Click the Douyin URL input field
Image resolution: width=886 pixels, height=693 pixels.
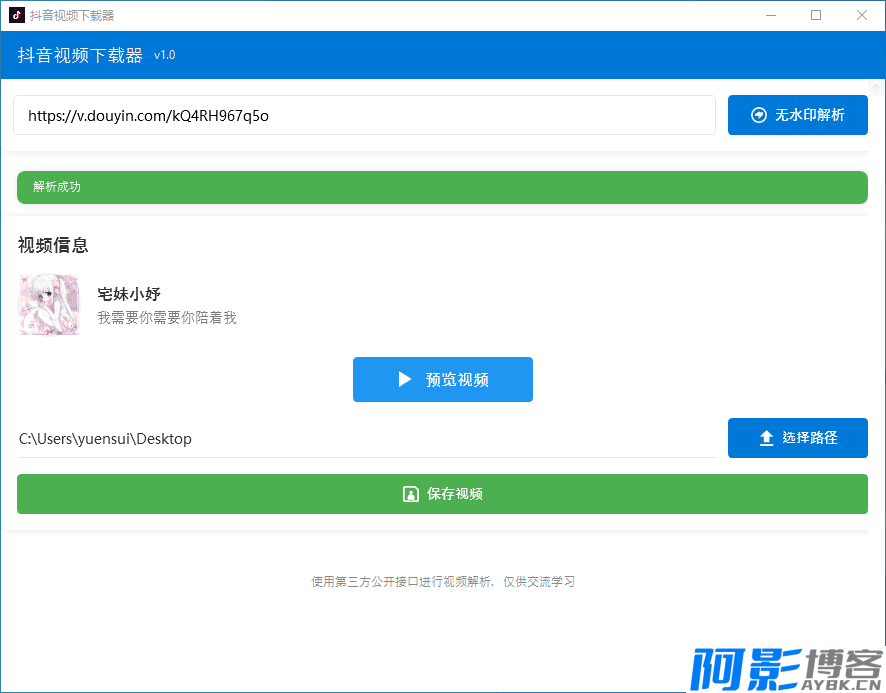(364, 115)
